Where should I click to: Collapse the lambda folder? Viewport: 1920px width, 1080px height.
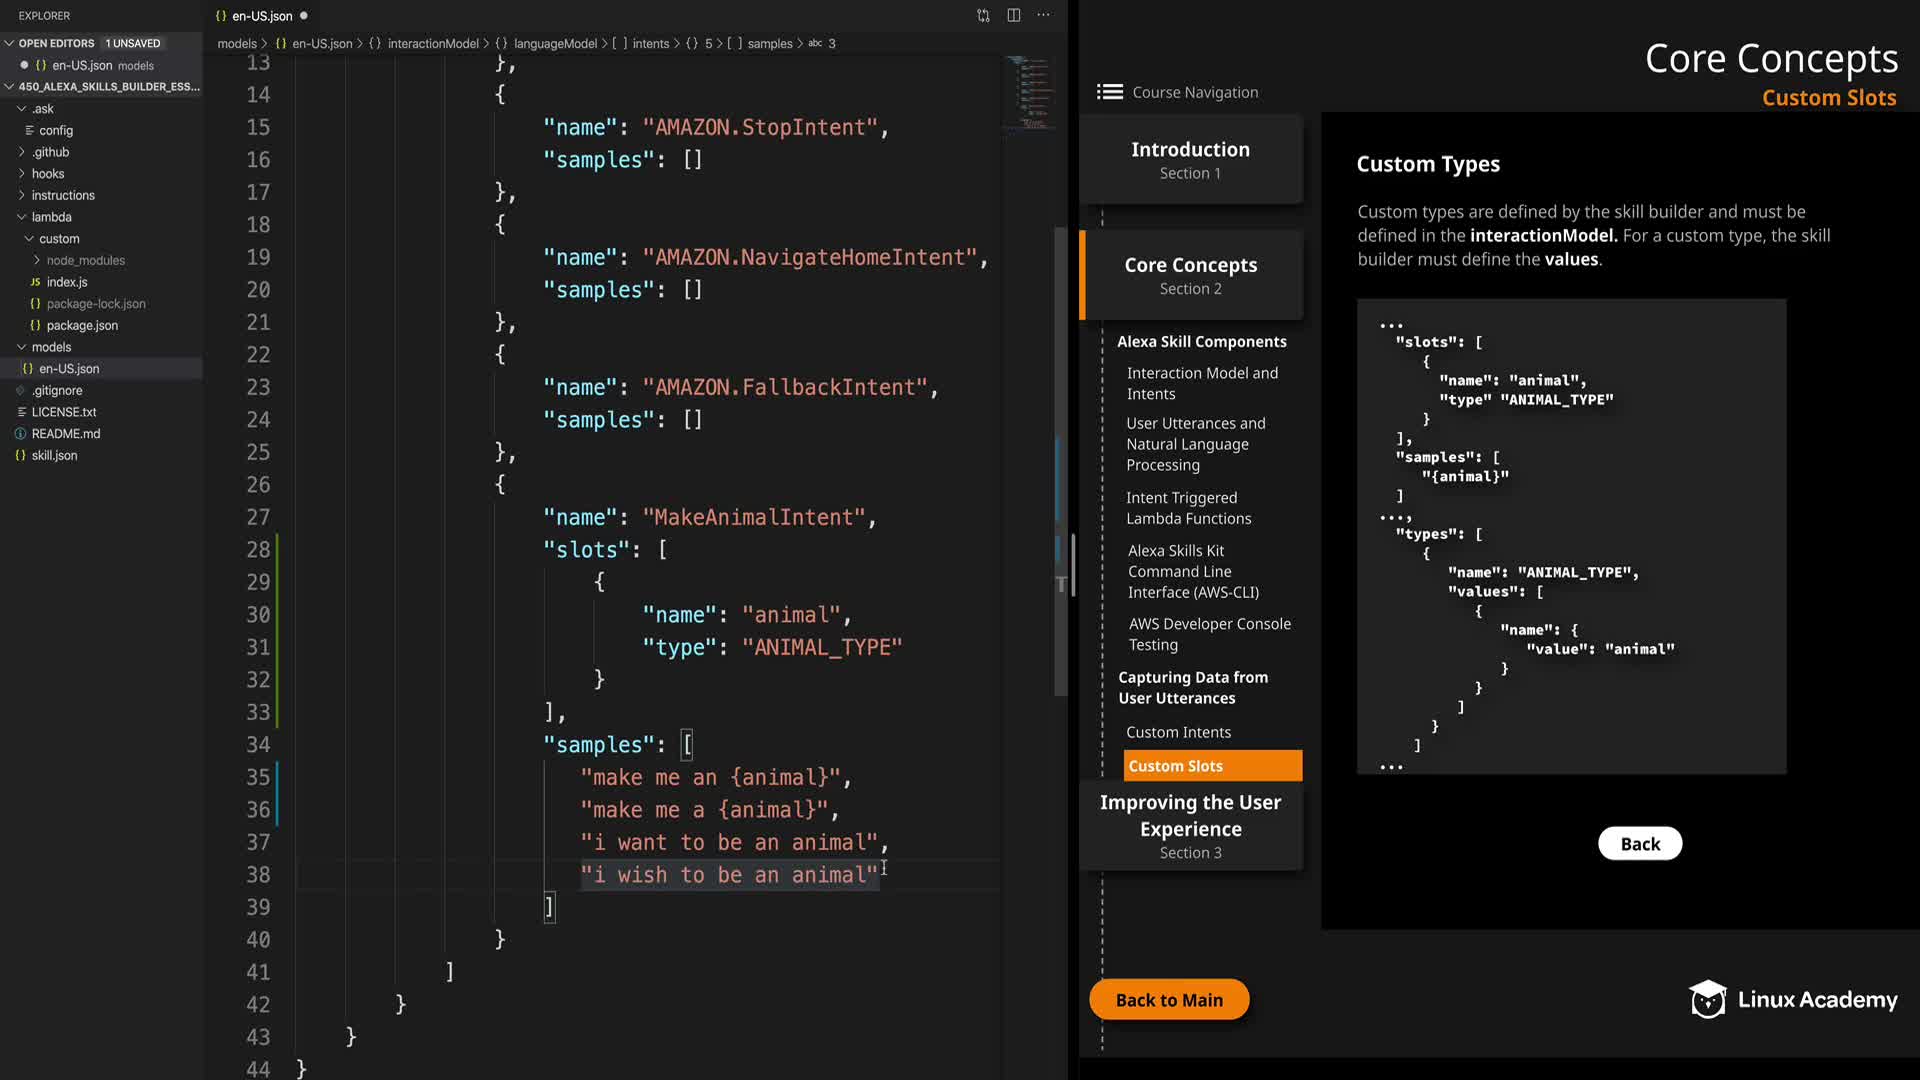tap(51, 217)
